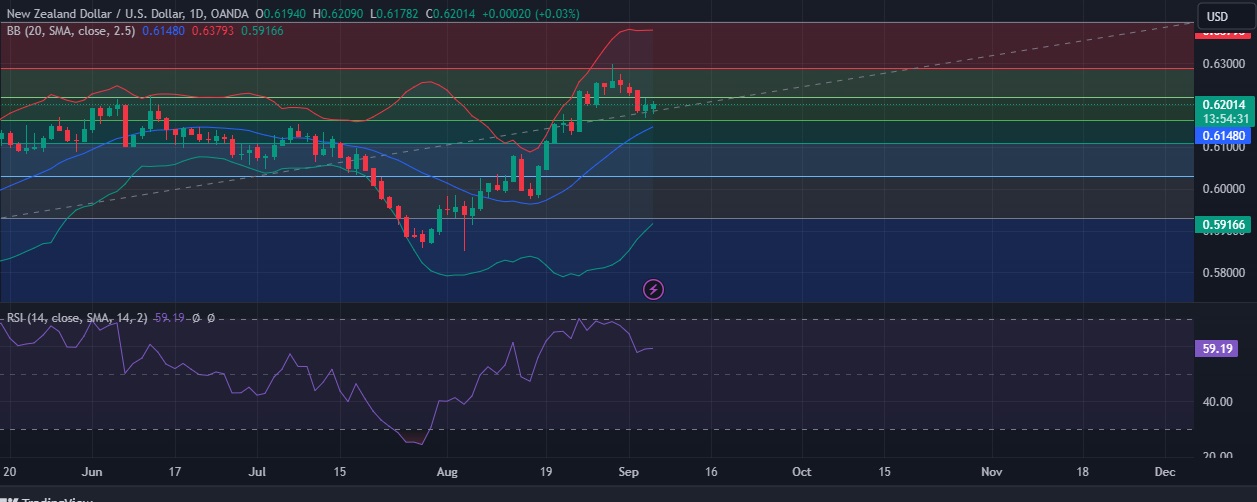
Task: Click the Sep label on time axis
Action: click(x=629, y=470)
